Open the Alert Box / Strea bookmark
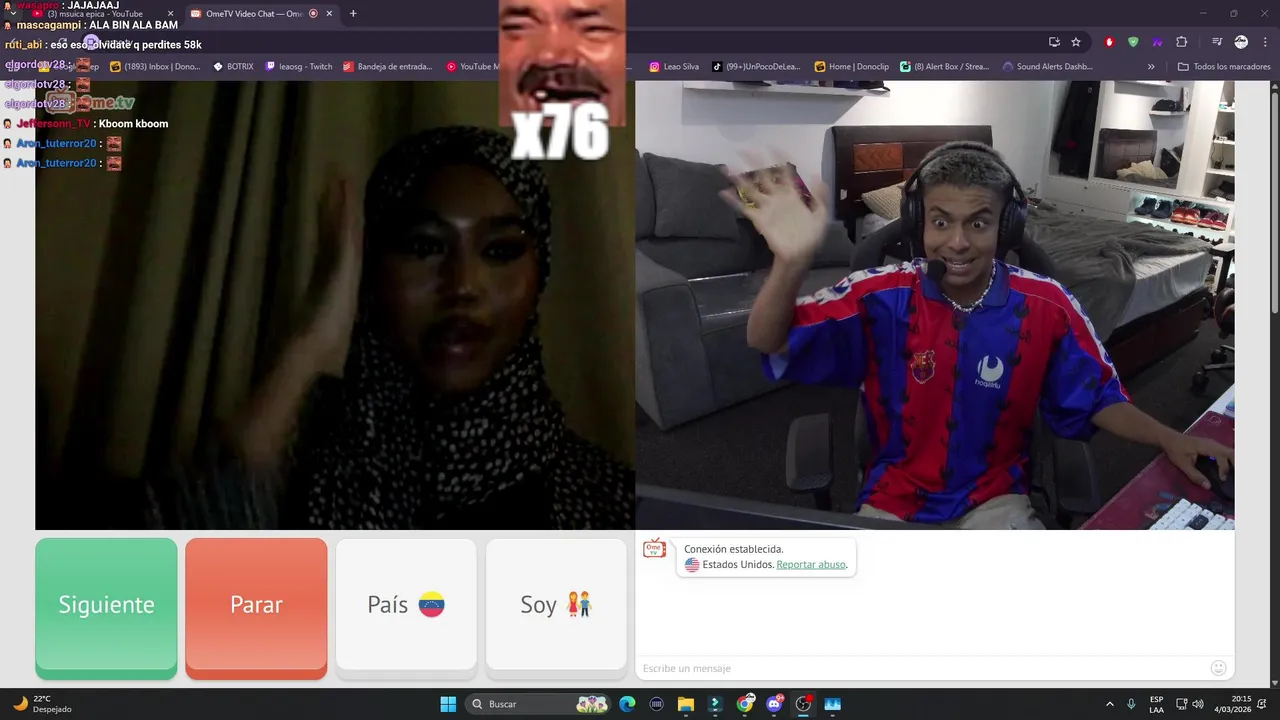This screenshot has width=1280, height=720. click(944, 67)
